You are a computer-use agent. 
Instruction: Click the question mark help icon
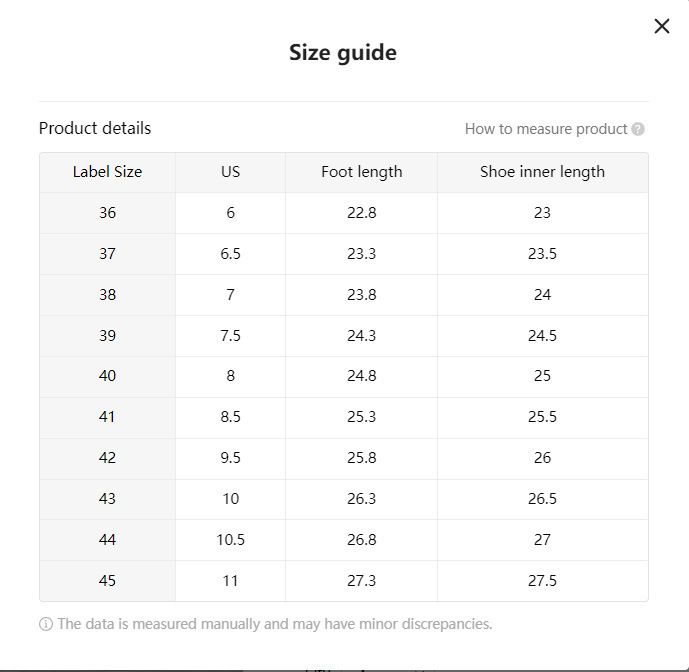click(638, 129)
